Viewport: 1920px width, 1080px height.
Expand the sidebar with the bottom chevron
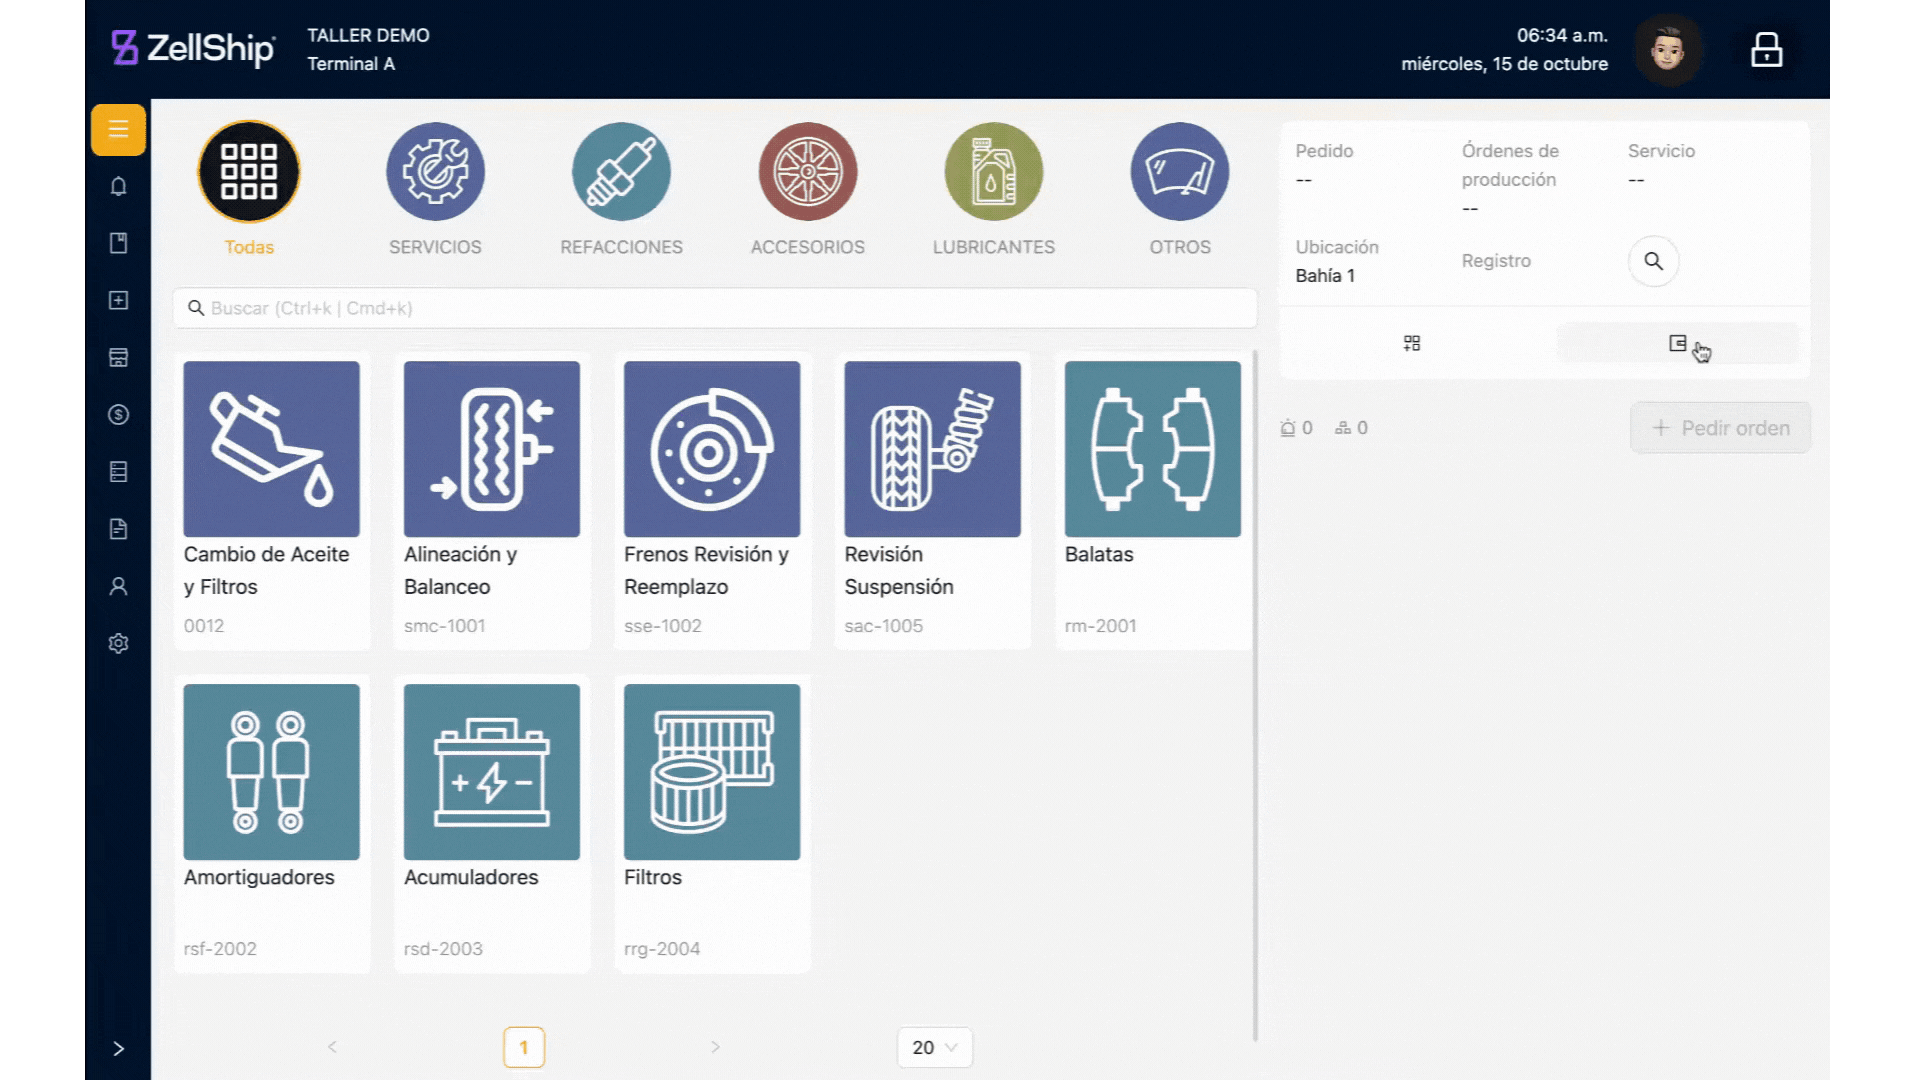point(118,1048)
